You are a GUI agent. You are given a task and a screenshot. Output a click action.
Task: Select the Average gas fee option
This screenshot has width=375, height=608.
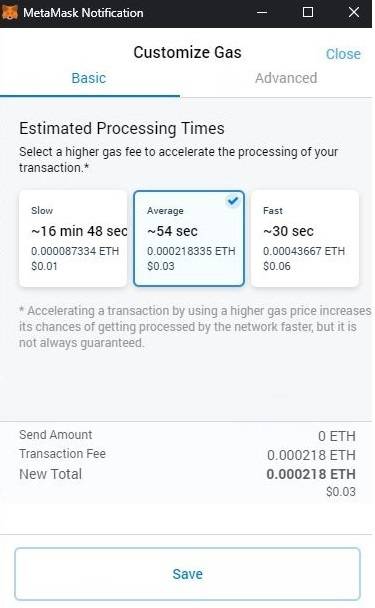[189, 238]
